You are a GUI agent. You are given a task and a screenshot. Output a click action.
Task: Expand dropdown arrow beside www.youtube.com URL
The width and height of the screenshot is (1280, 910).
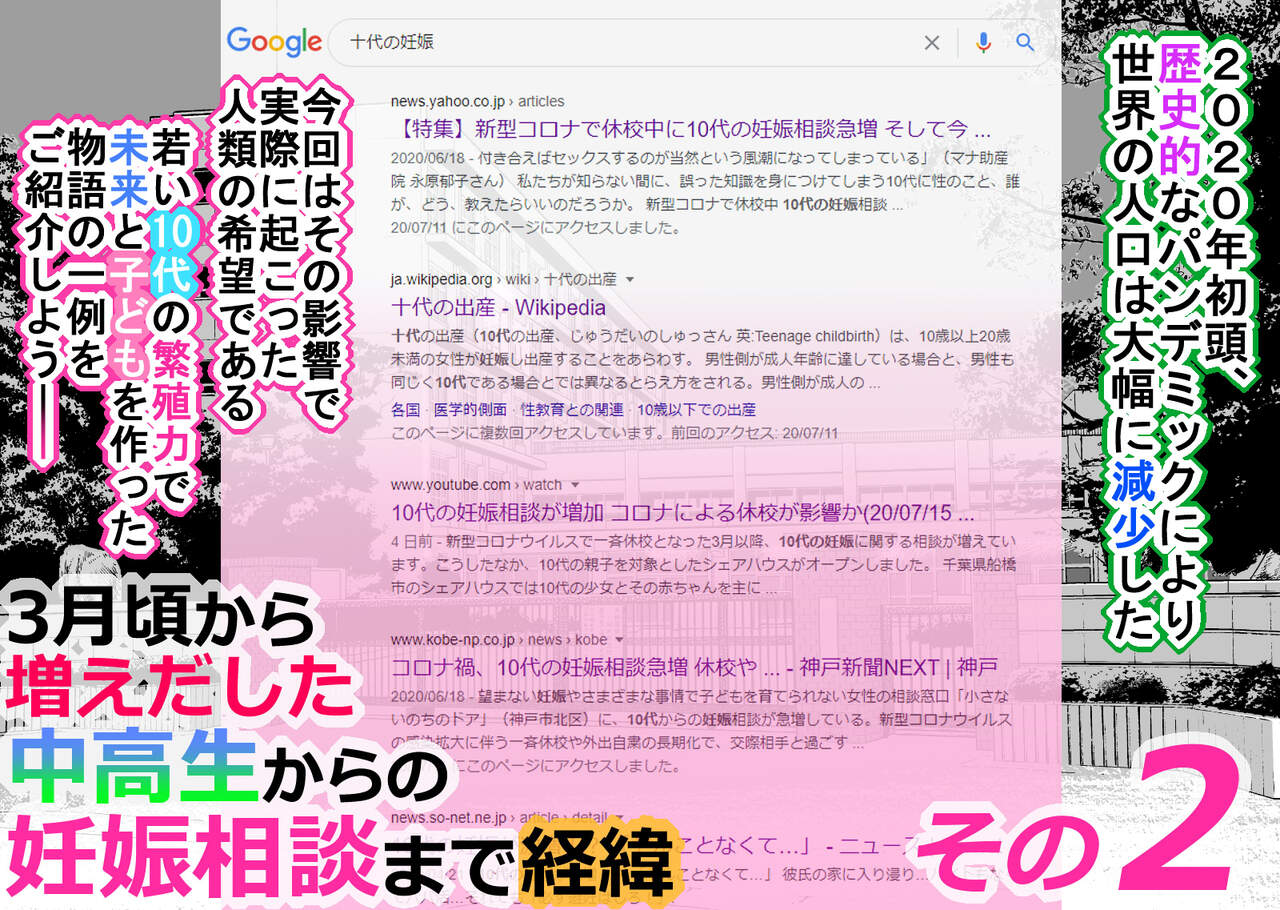(x=575, y=485)
